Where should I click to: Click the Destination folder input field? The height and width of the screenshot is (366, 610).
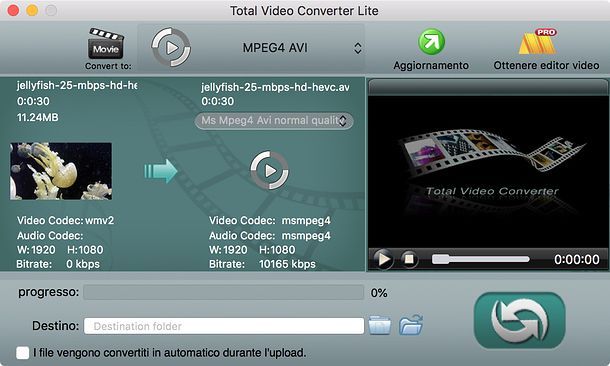[x=224, y=326]
